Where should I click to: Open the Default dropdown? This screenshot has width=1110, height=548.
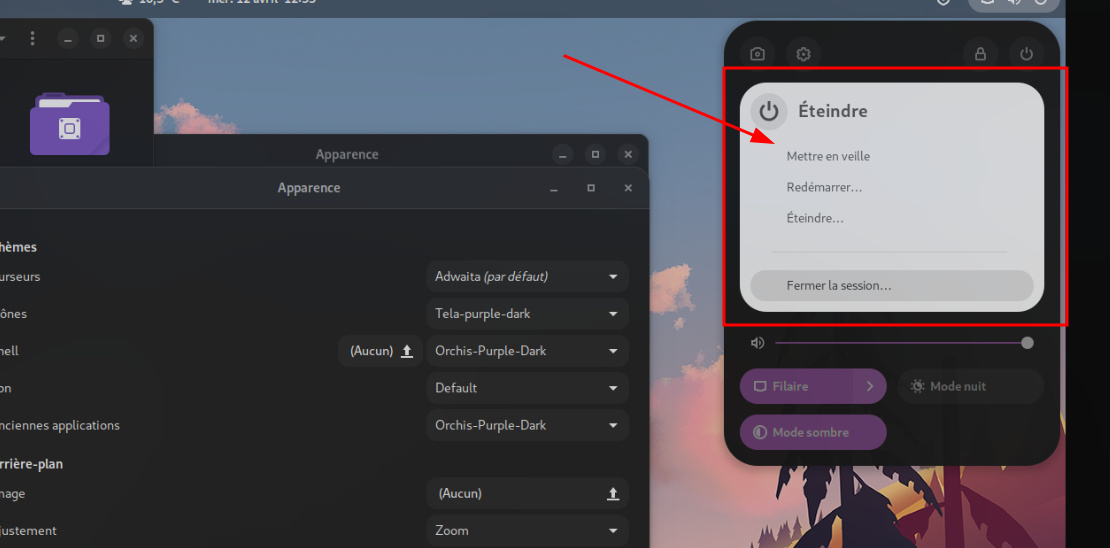pyautogui.click(x=527, y=388)
